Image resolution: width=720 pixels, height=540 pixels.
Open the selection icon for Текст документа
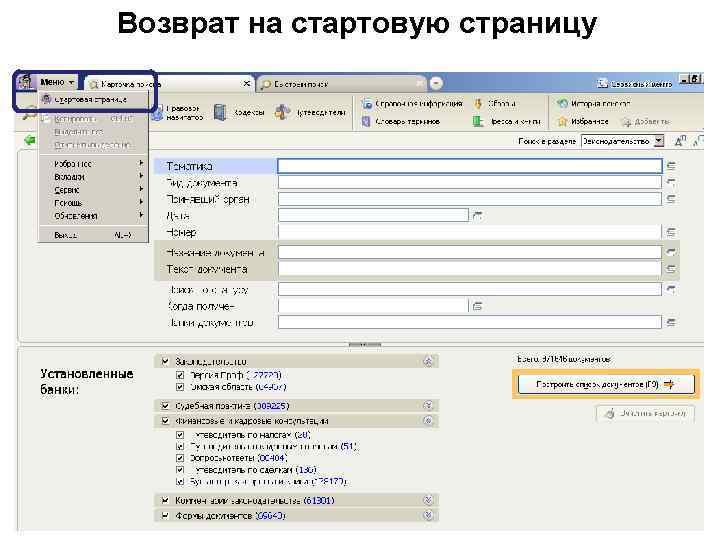[x=671, y=269]
